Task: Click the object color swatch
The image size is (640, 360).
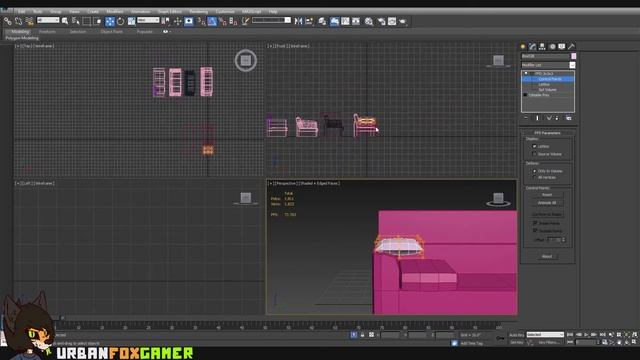Action: tap(573, 56)
